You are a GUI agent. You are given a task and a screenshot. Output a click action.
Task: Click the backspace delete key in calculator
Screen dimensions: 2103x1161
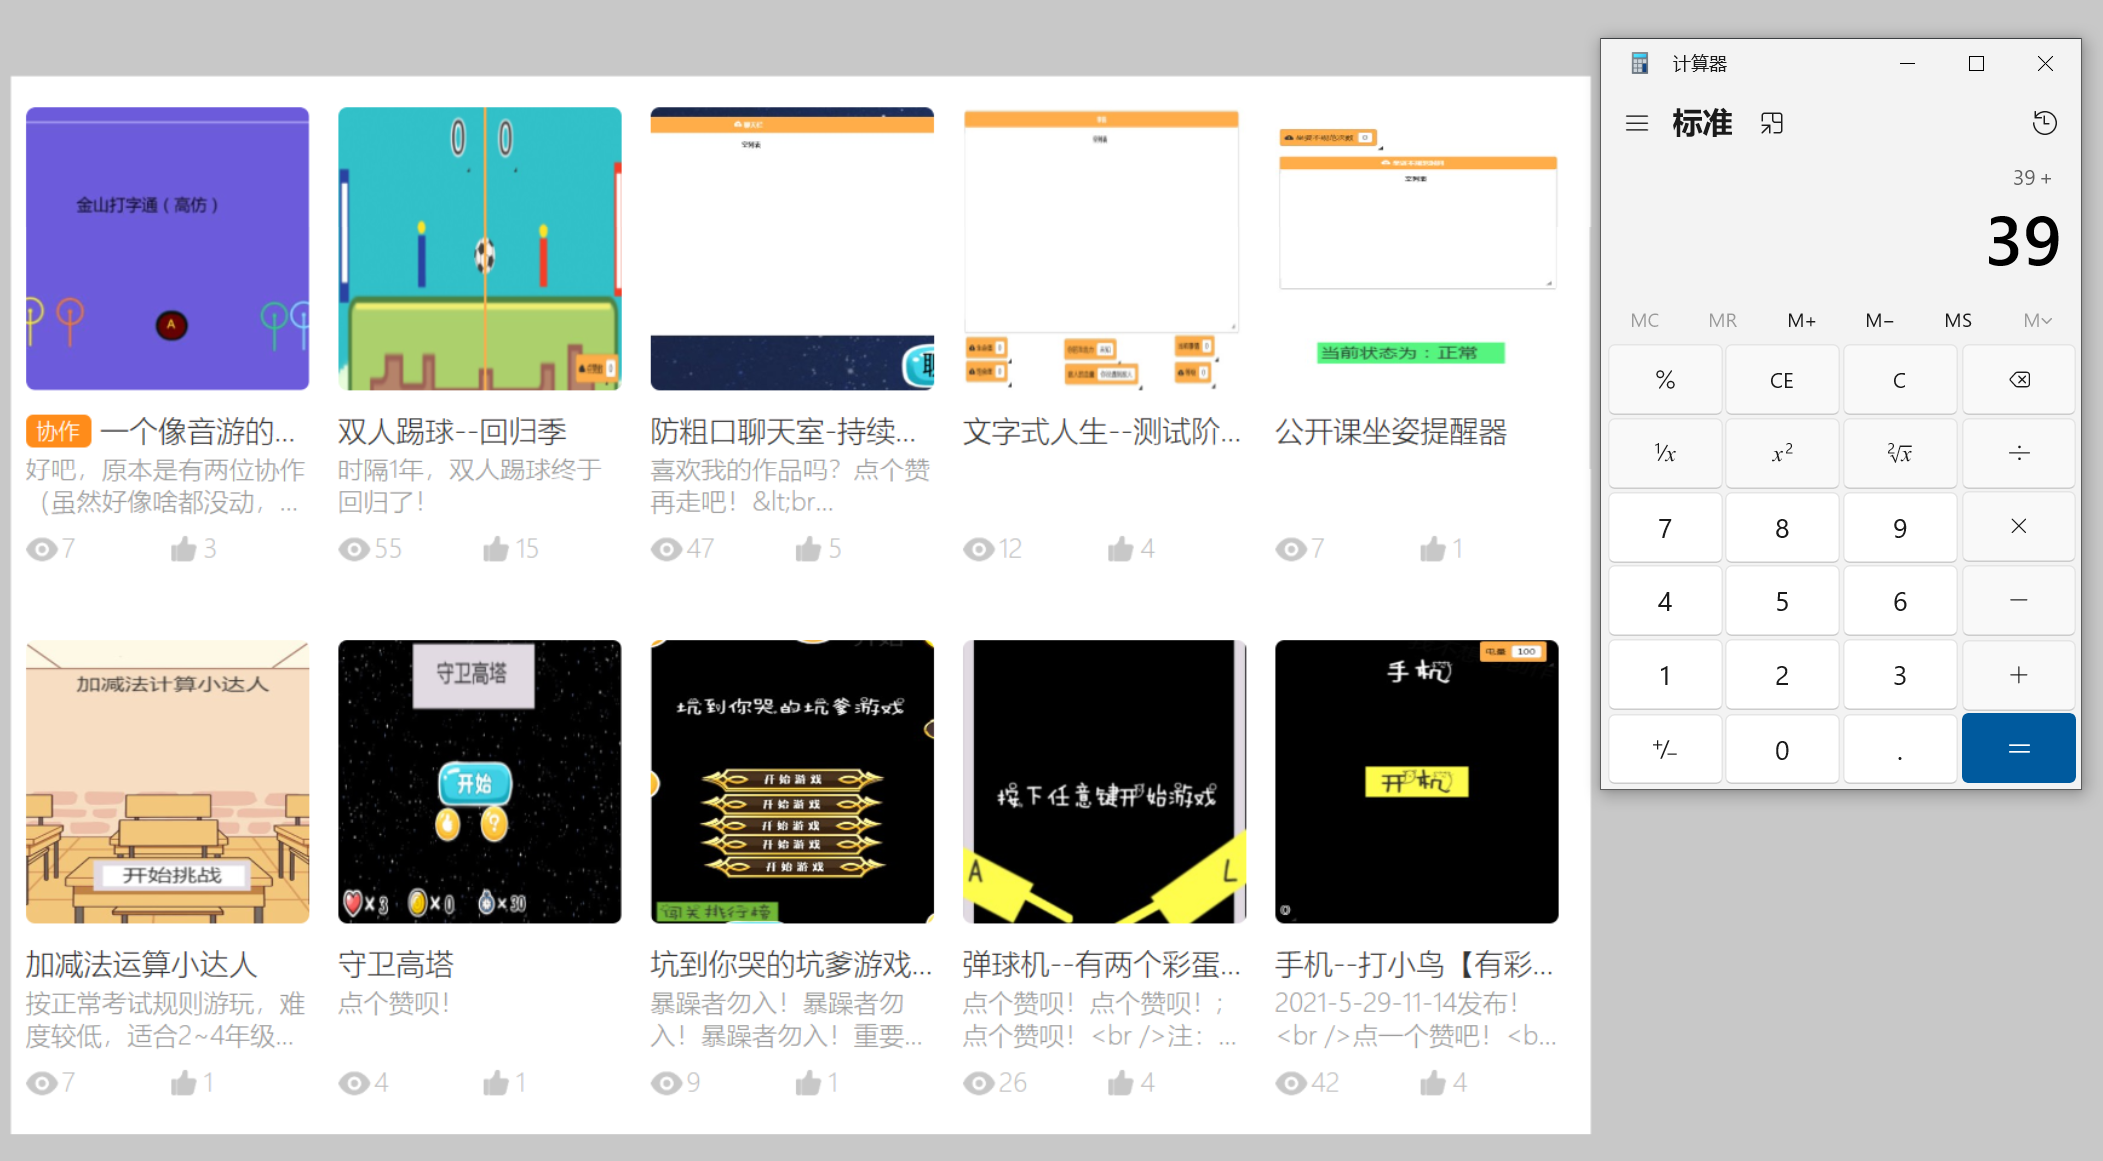tap(2019, 380)
